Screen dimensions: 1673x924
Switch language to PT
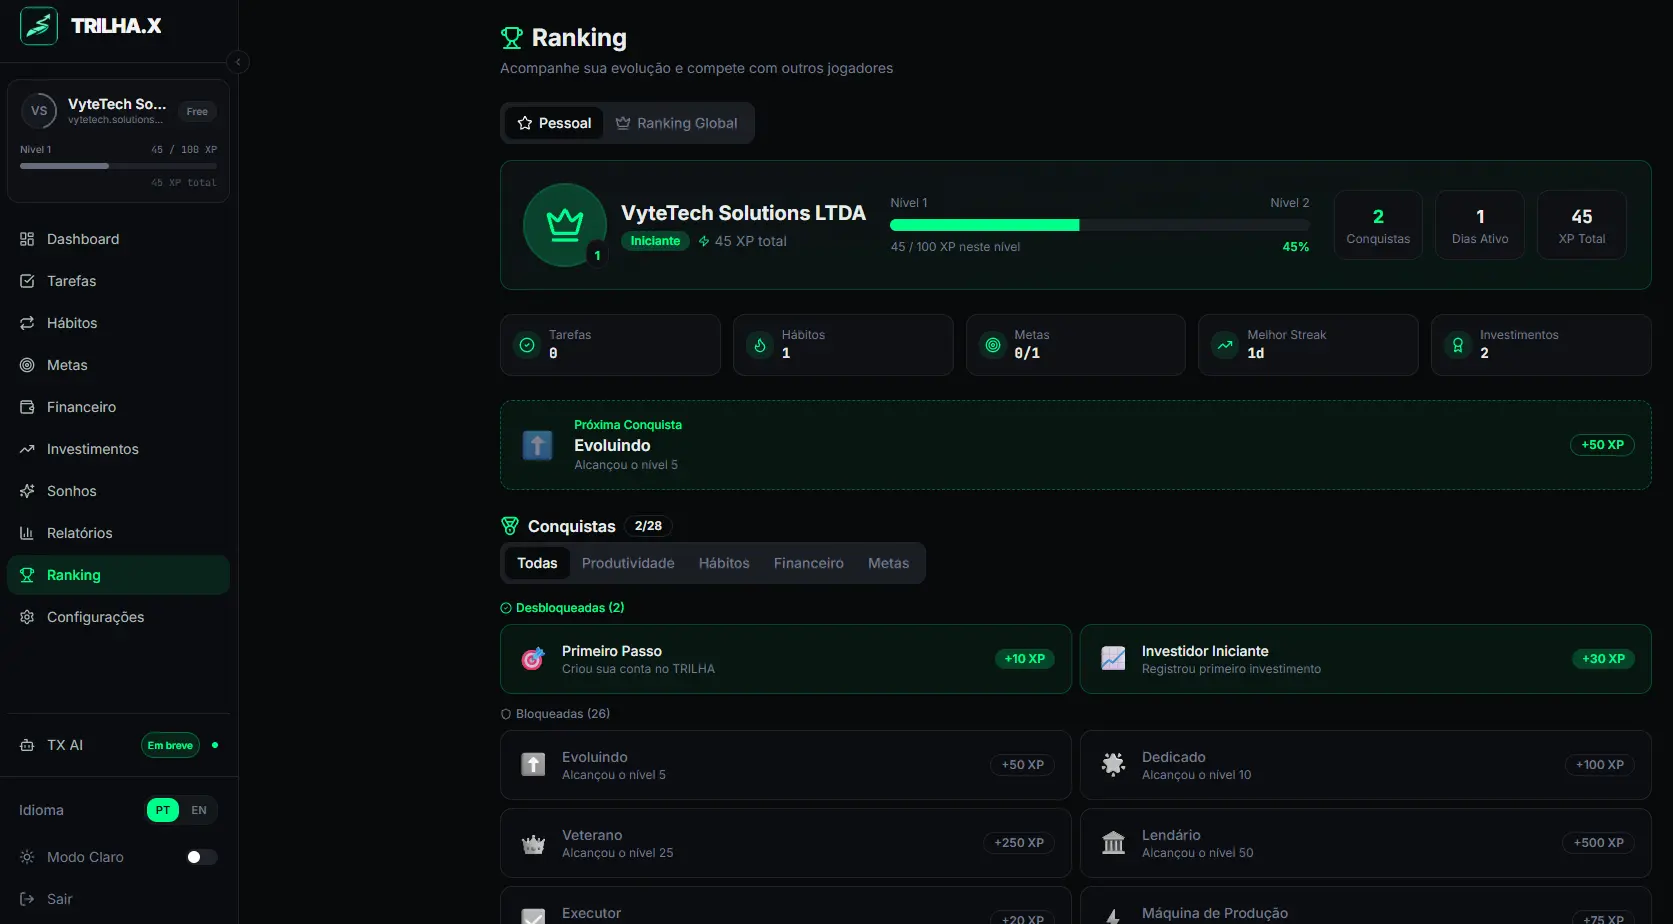(163, 810)
